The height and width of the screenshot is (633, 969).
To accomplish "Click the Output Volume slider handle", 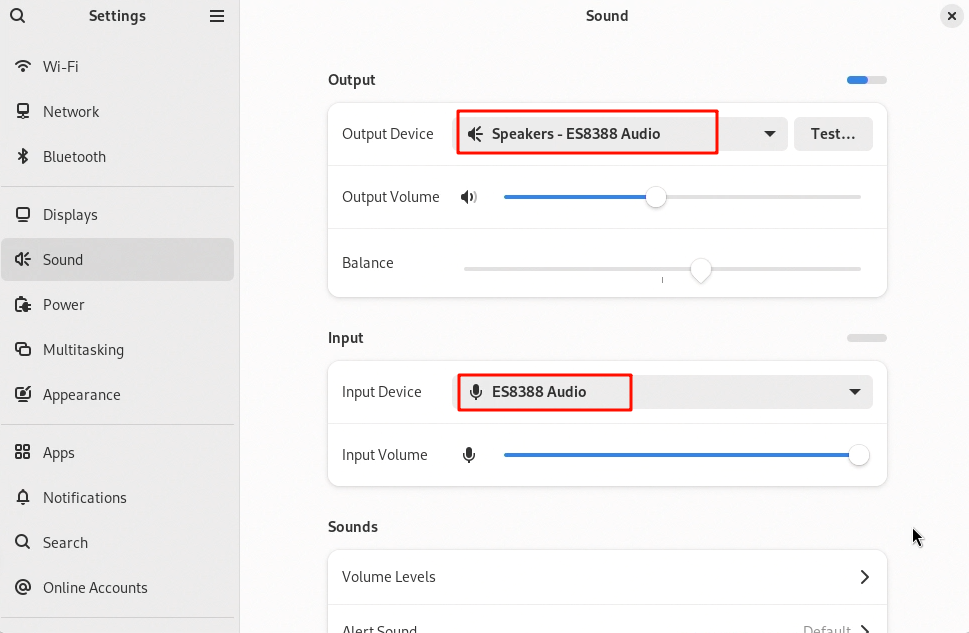I will [x=656, y=197].
